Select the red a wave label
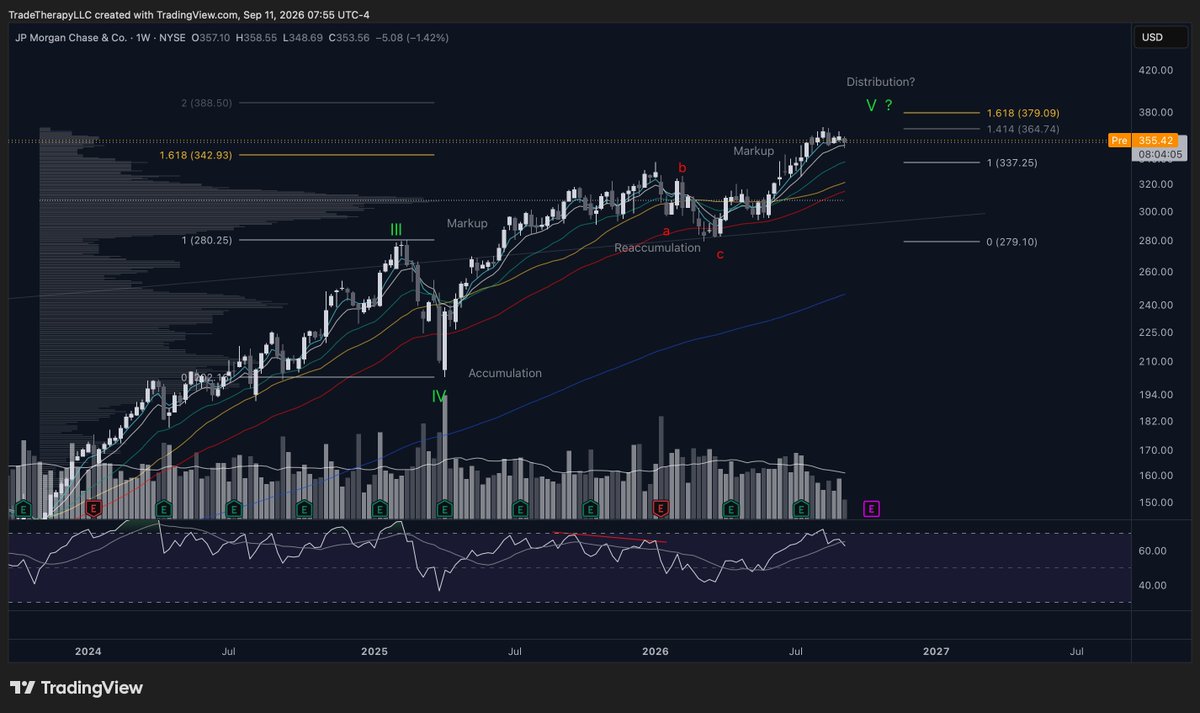This screenshot has height=713, width=1200. pos(666,231)
